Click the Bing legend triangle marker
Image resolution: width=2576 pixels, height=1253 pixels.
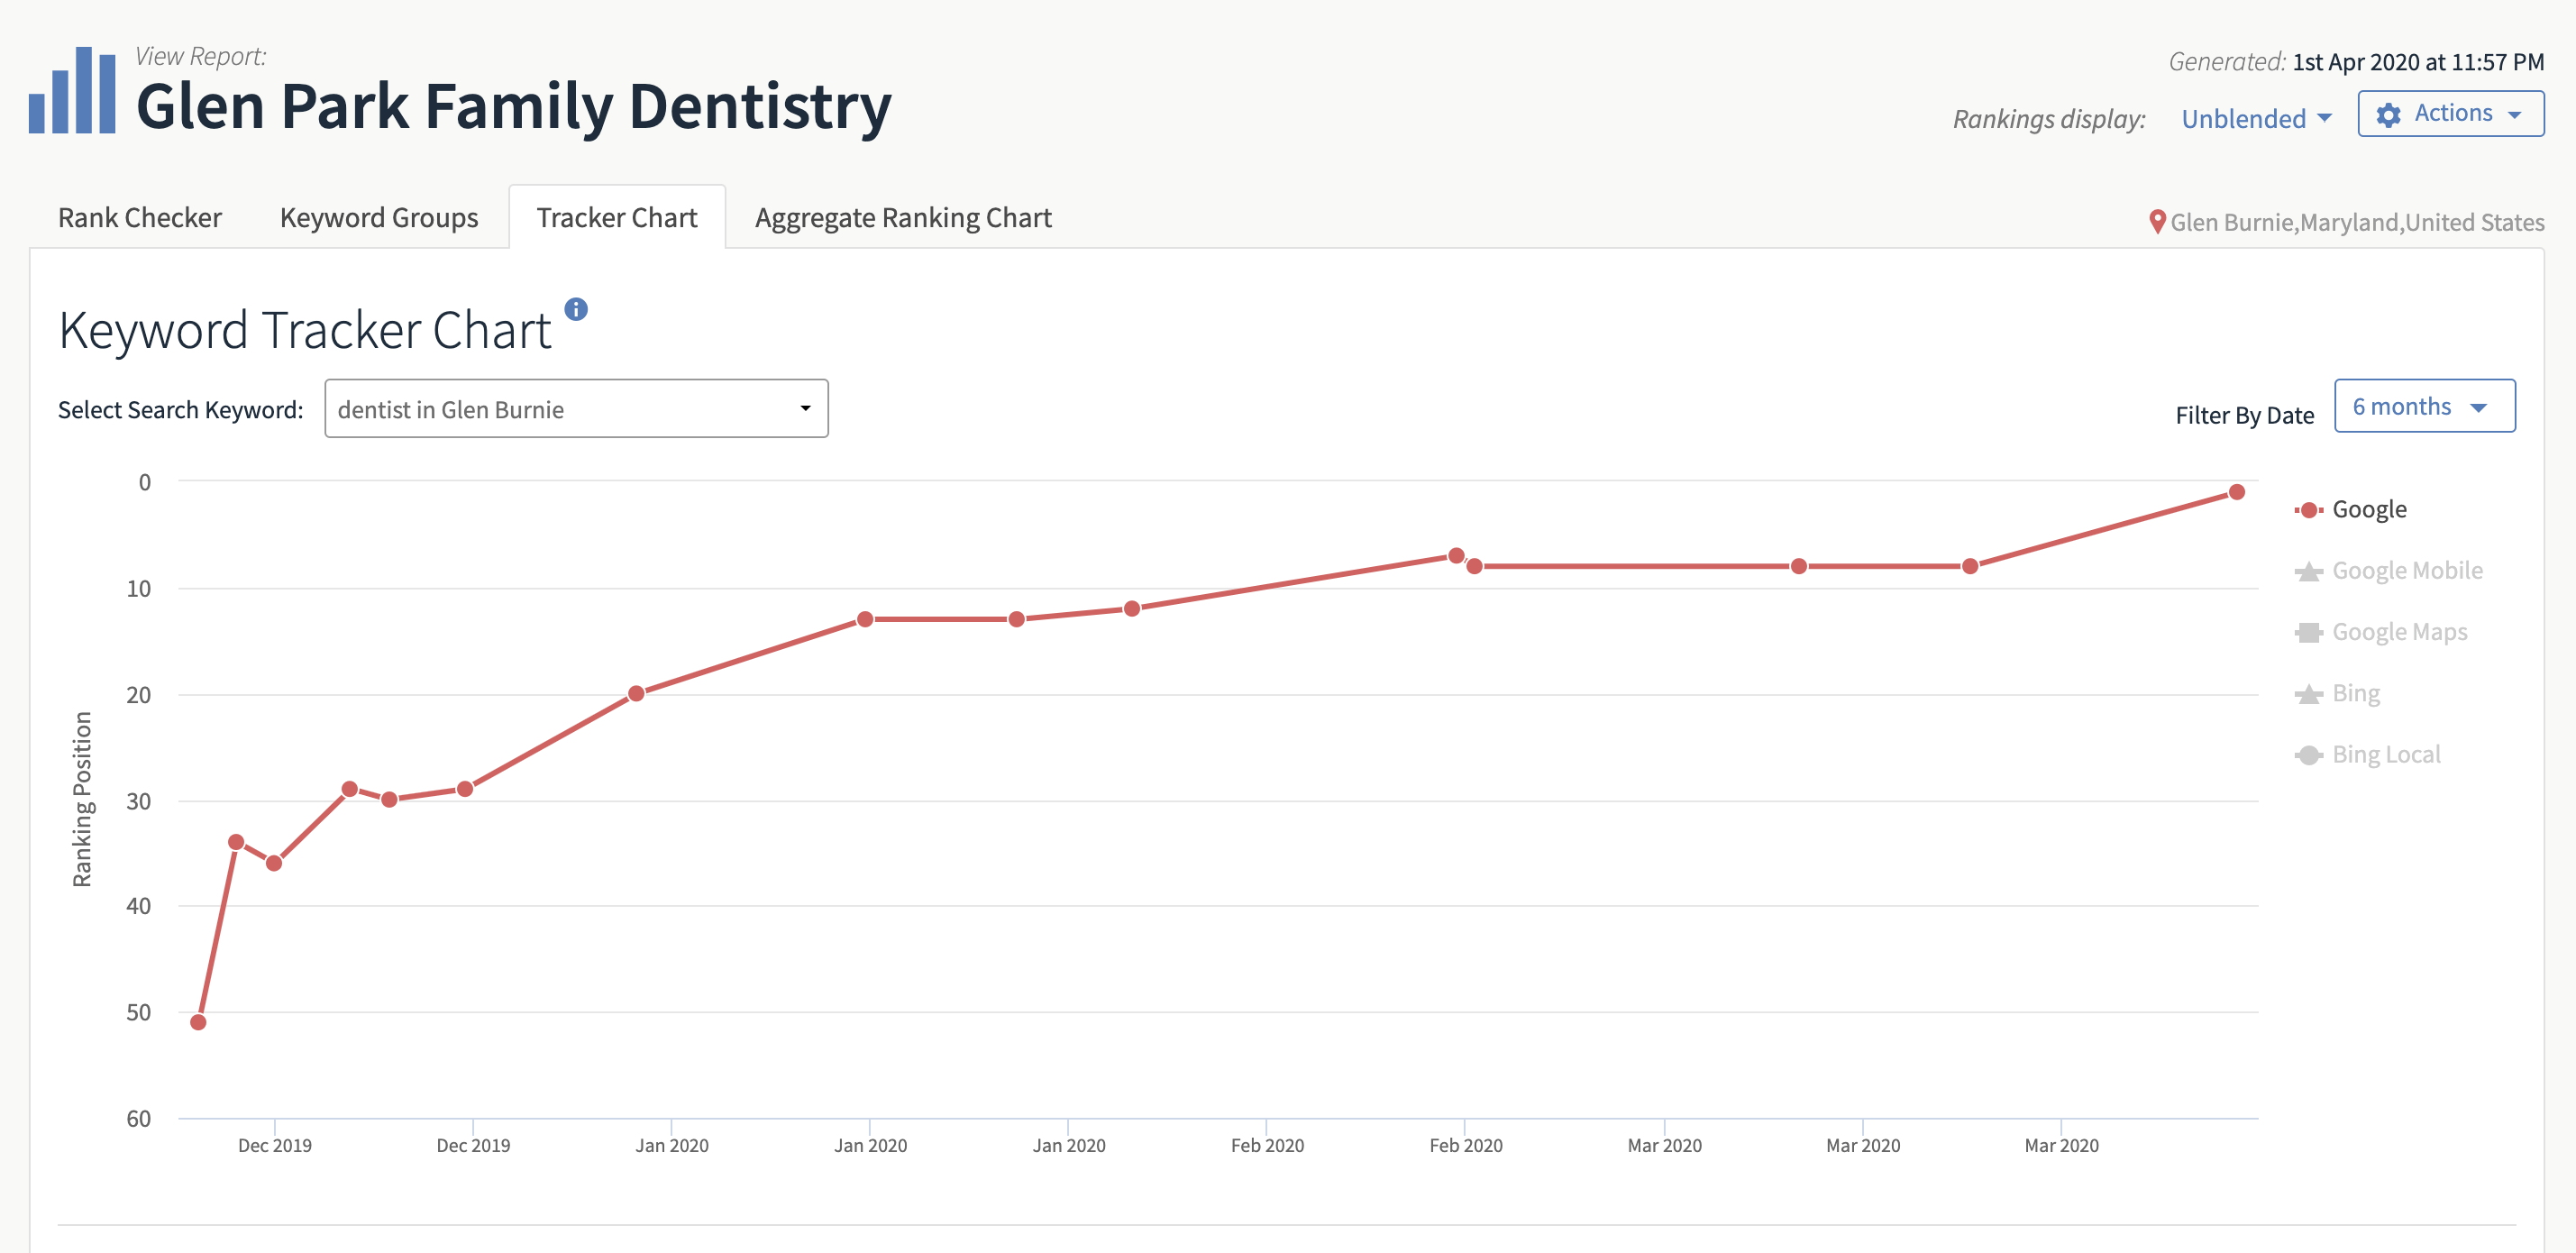point(2308,694)
